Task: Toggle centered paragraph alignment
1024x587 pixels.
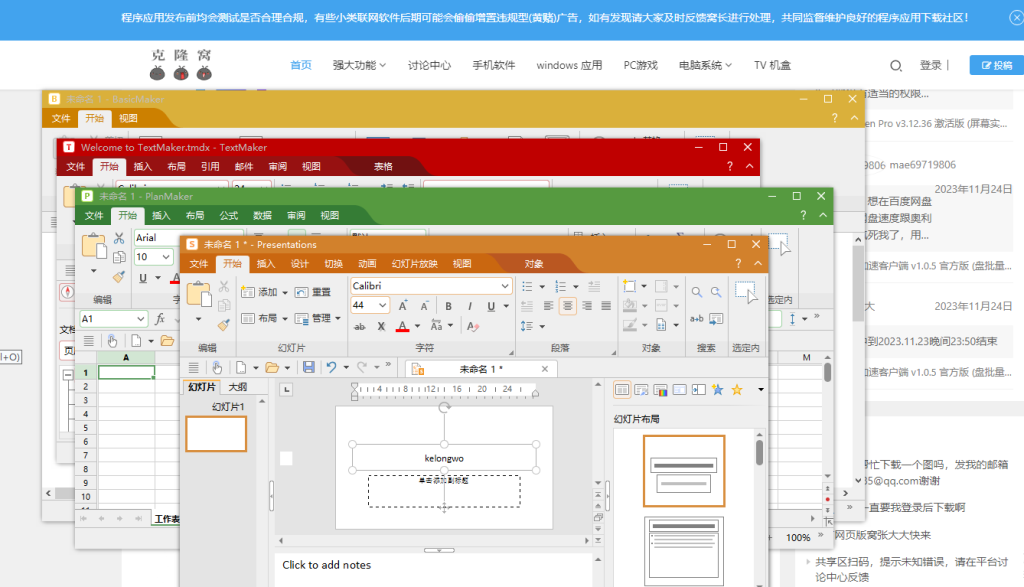Action: point(568,306)
